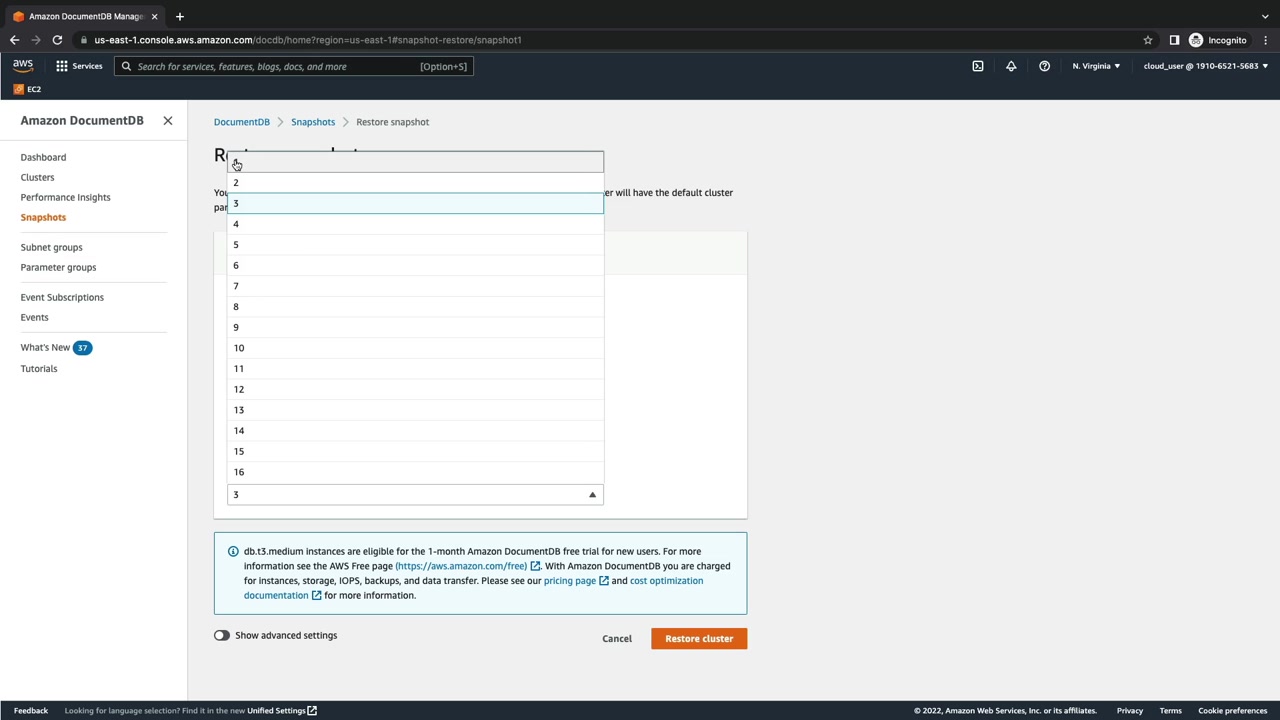Choose 15 in the dropdown list
1280x720 pixels.
coord(415,452)
